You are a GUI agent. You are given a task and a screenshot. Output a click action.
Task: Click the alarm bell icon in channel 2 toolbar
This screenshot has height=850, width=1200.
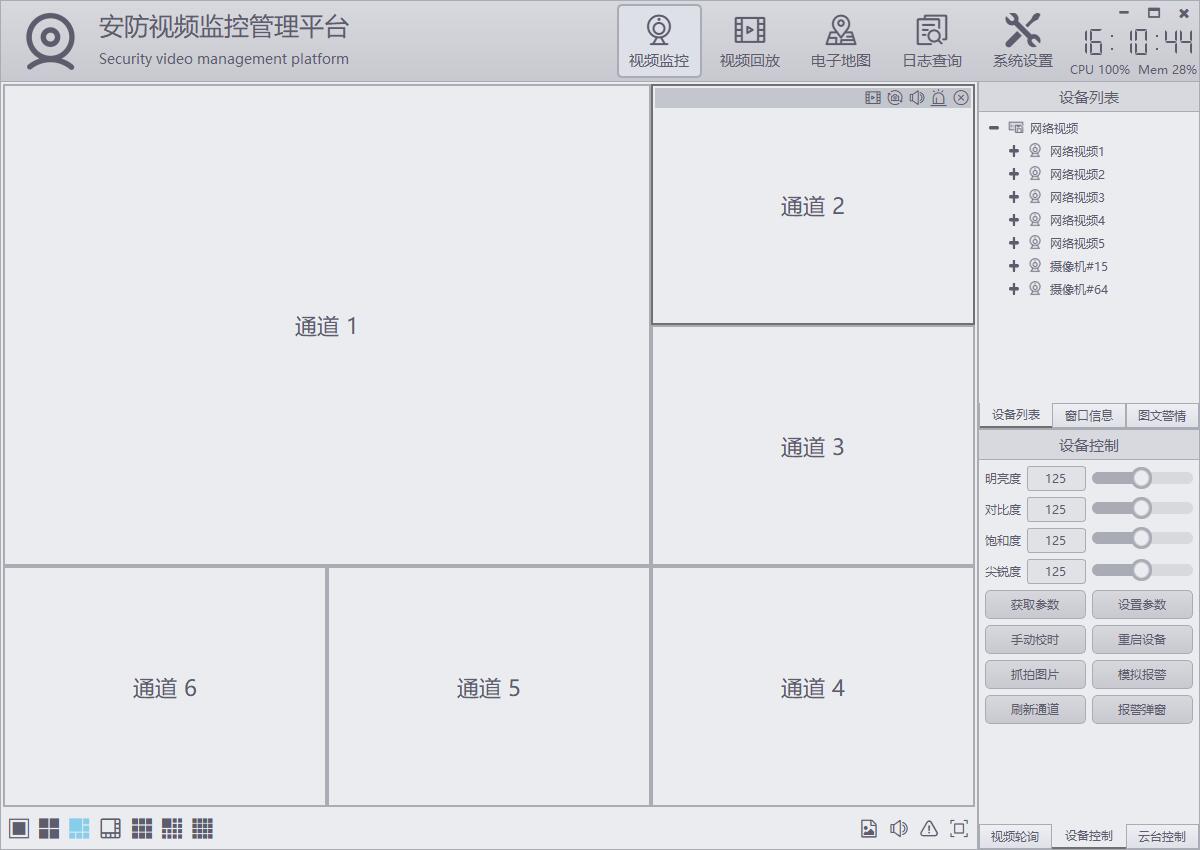pos(938,97)
